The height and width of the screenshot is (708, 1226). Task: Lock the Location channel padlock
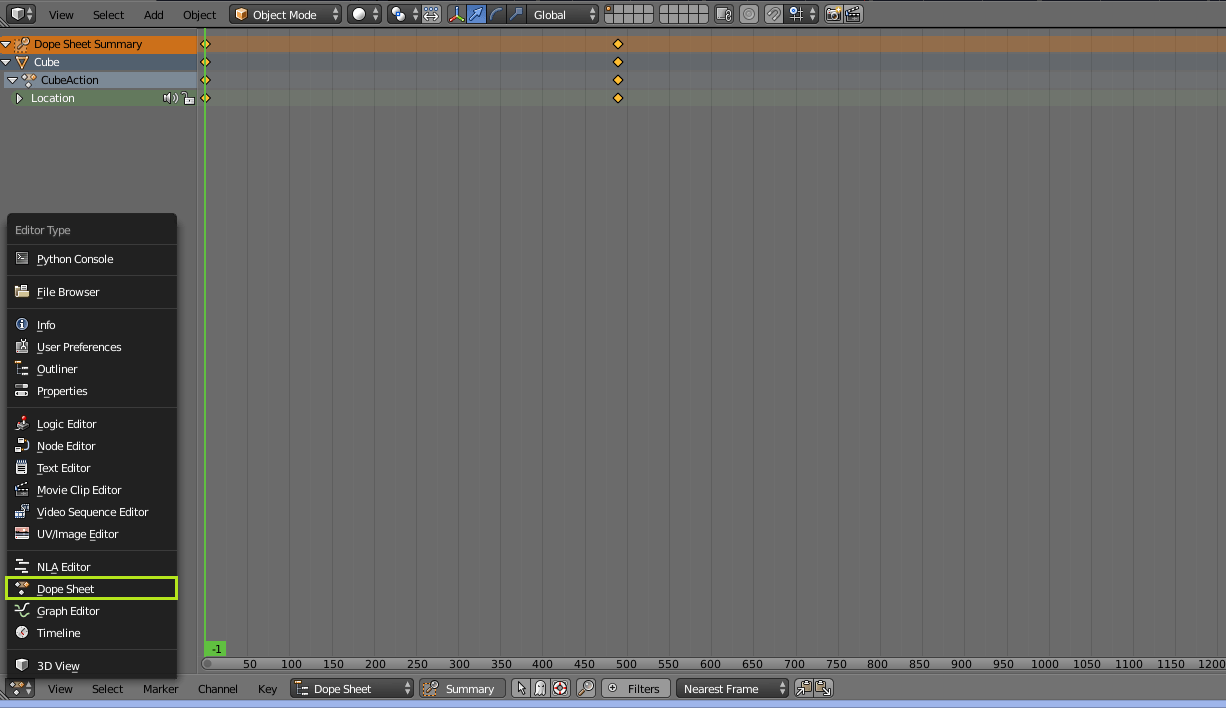point(188,98)
